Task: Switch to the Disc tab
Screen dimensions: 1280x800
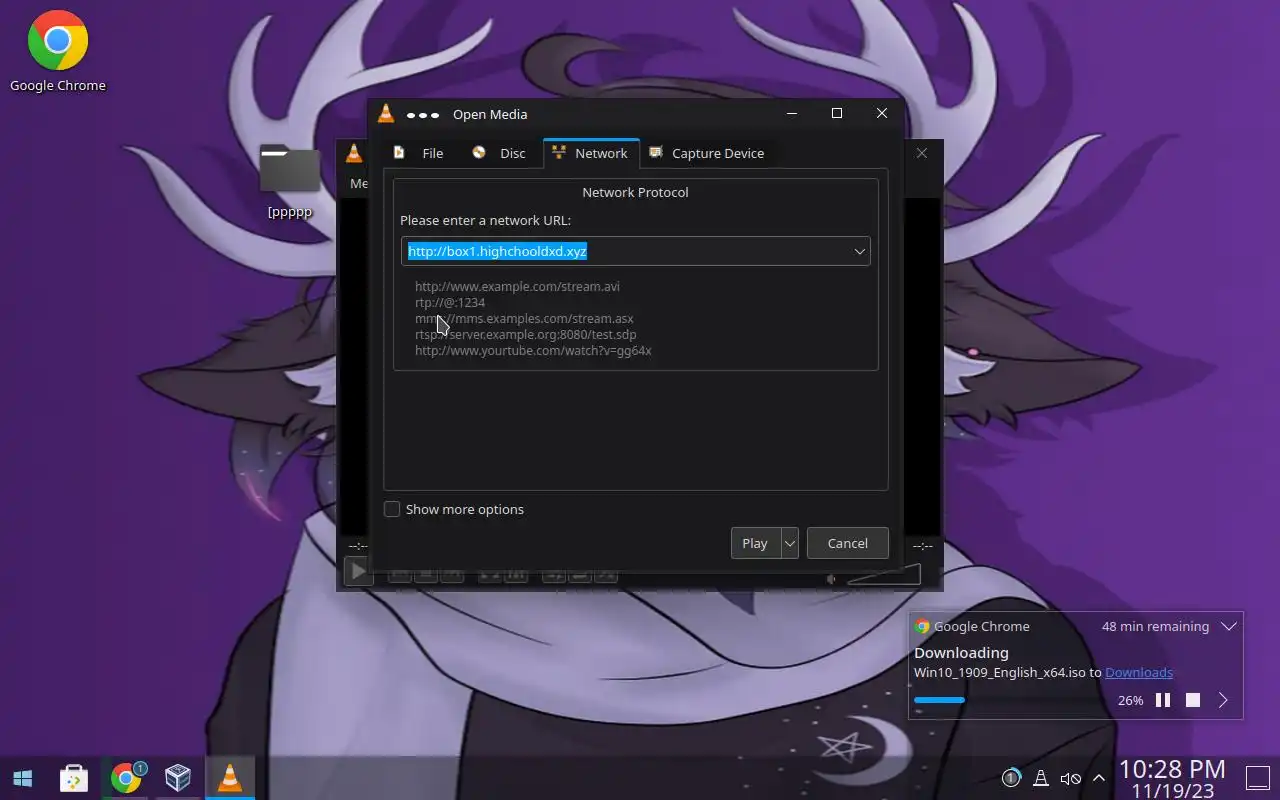Action: [x=499, y=153]
